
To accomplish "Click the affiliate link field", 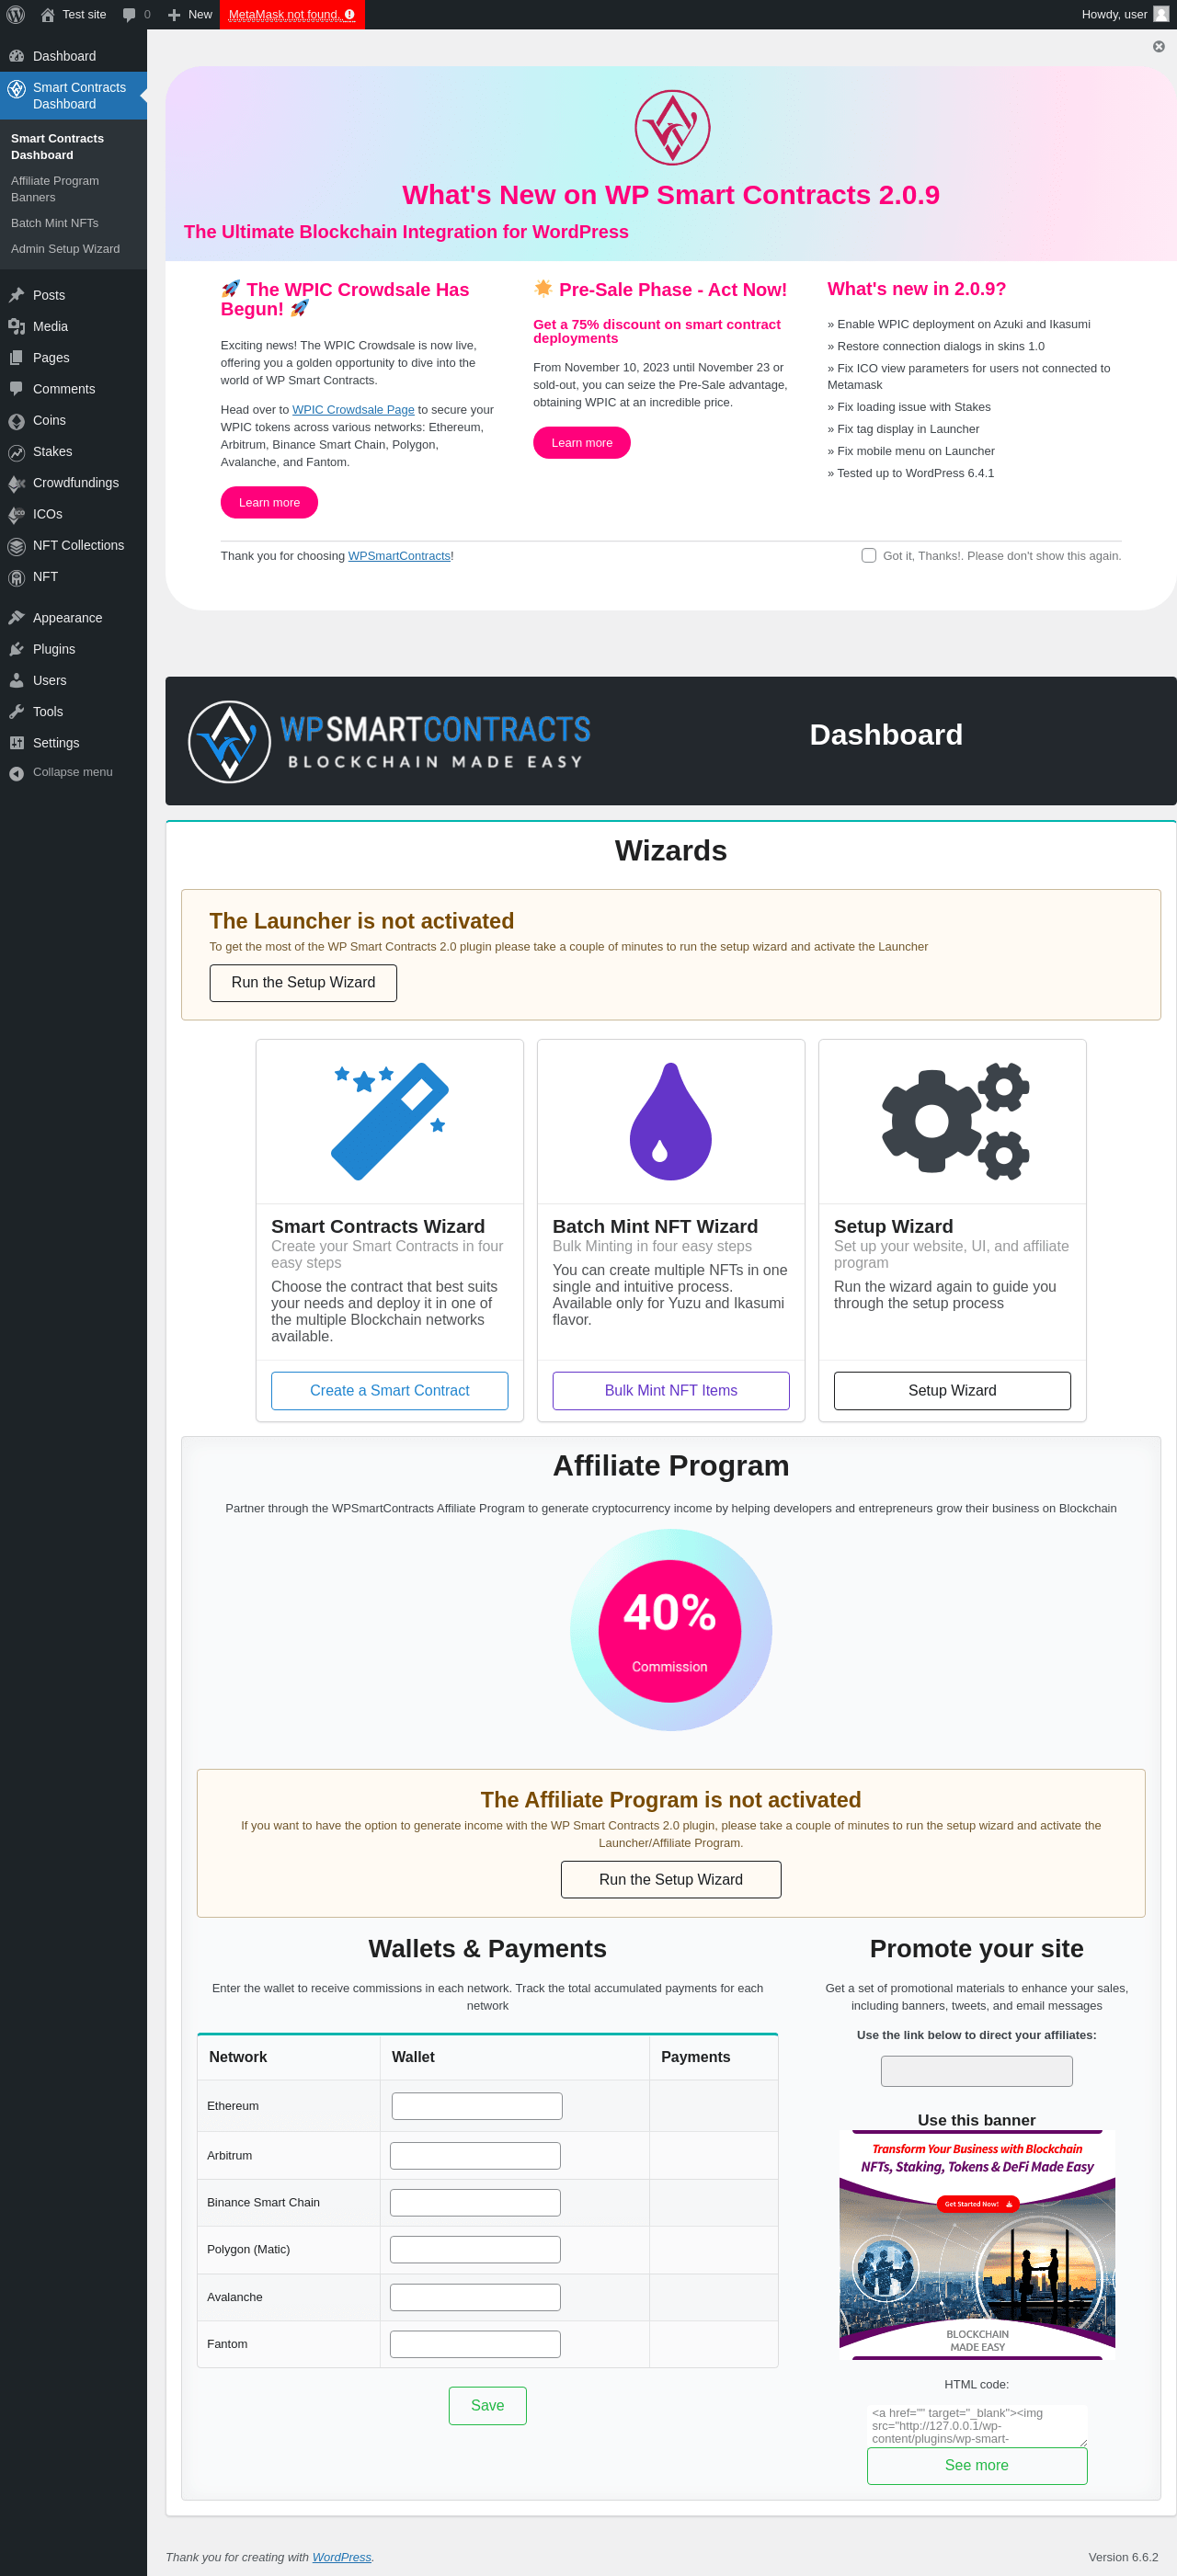I will [x=977, y=2071].
